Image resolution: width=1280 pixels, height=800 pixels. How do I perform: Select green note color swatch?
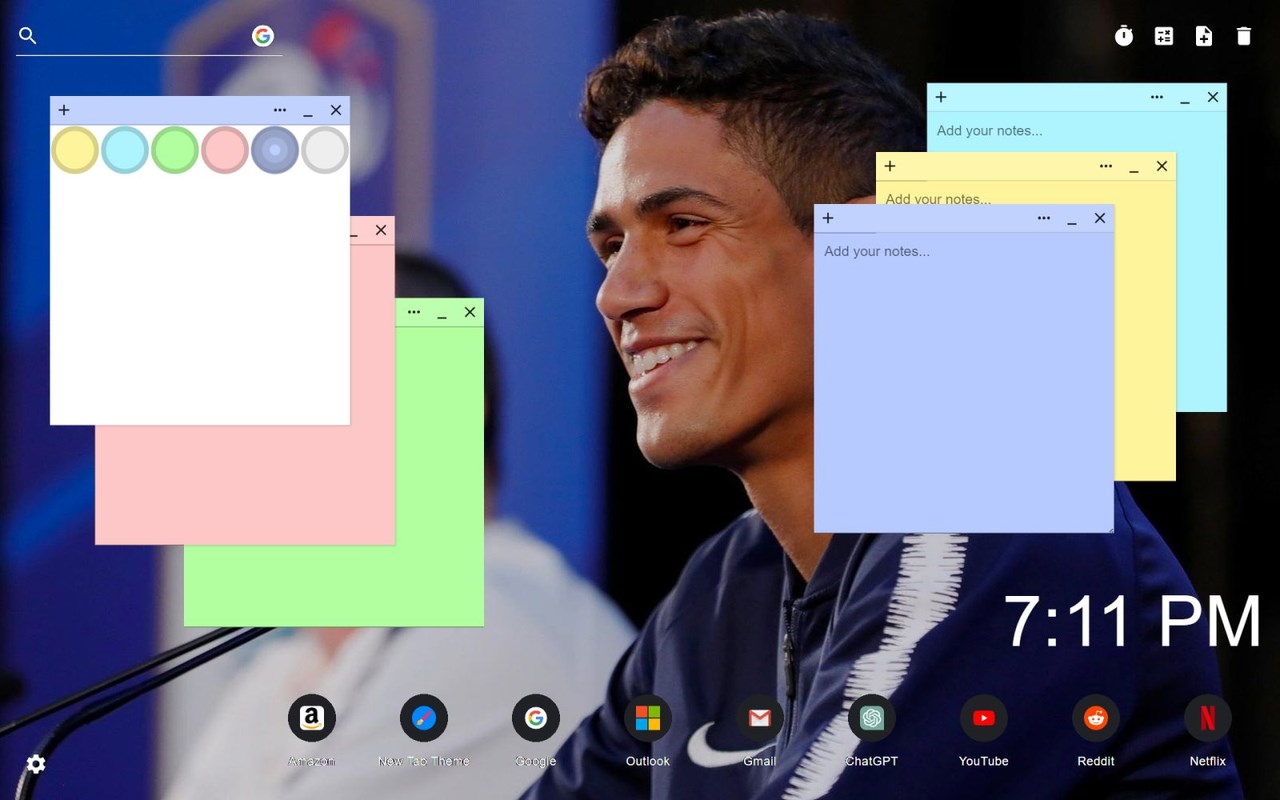pyautogui.click(x=175, y=150)
